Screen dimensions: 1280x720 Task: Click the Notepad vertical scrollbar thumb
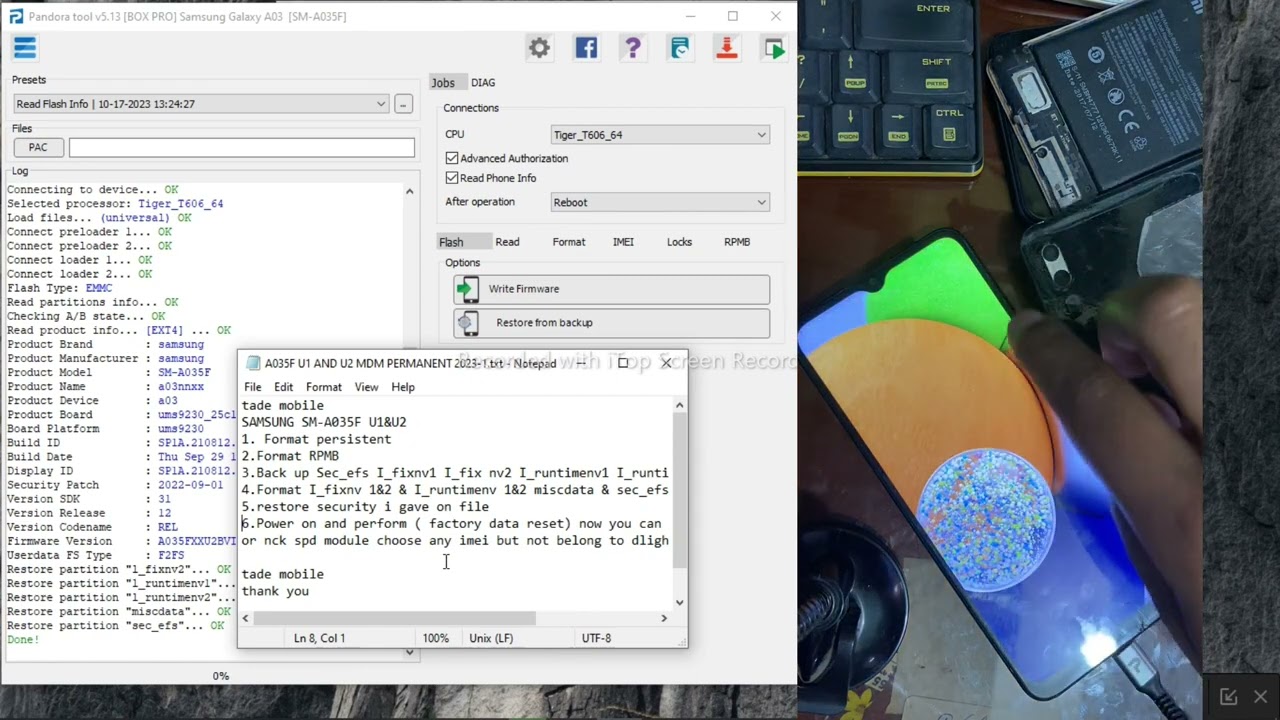click(x=680, y=490)
